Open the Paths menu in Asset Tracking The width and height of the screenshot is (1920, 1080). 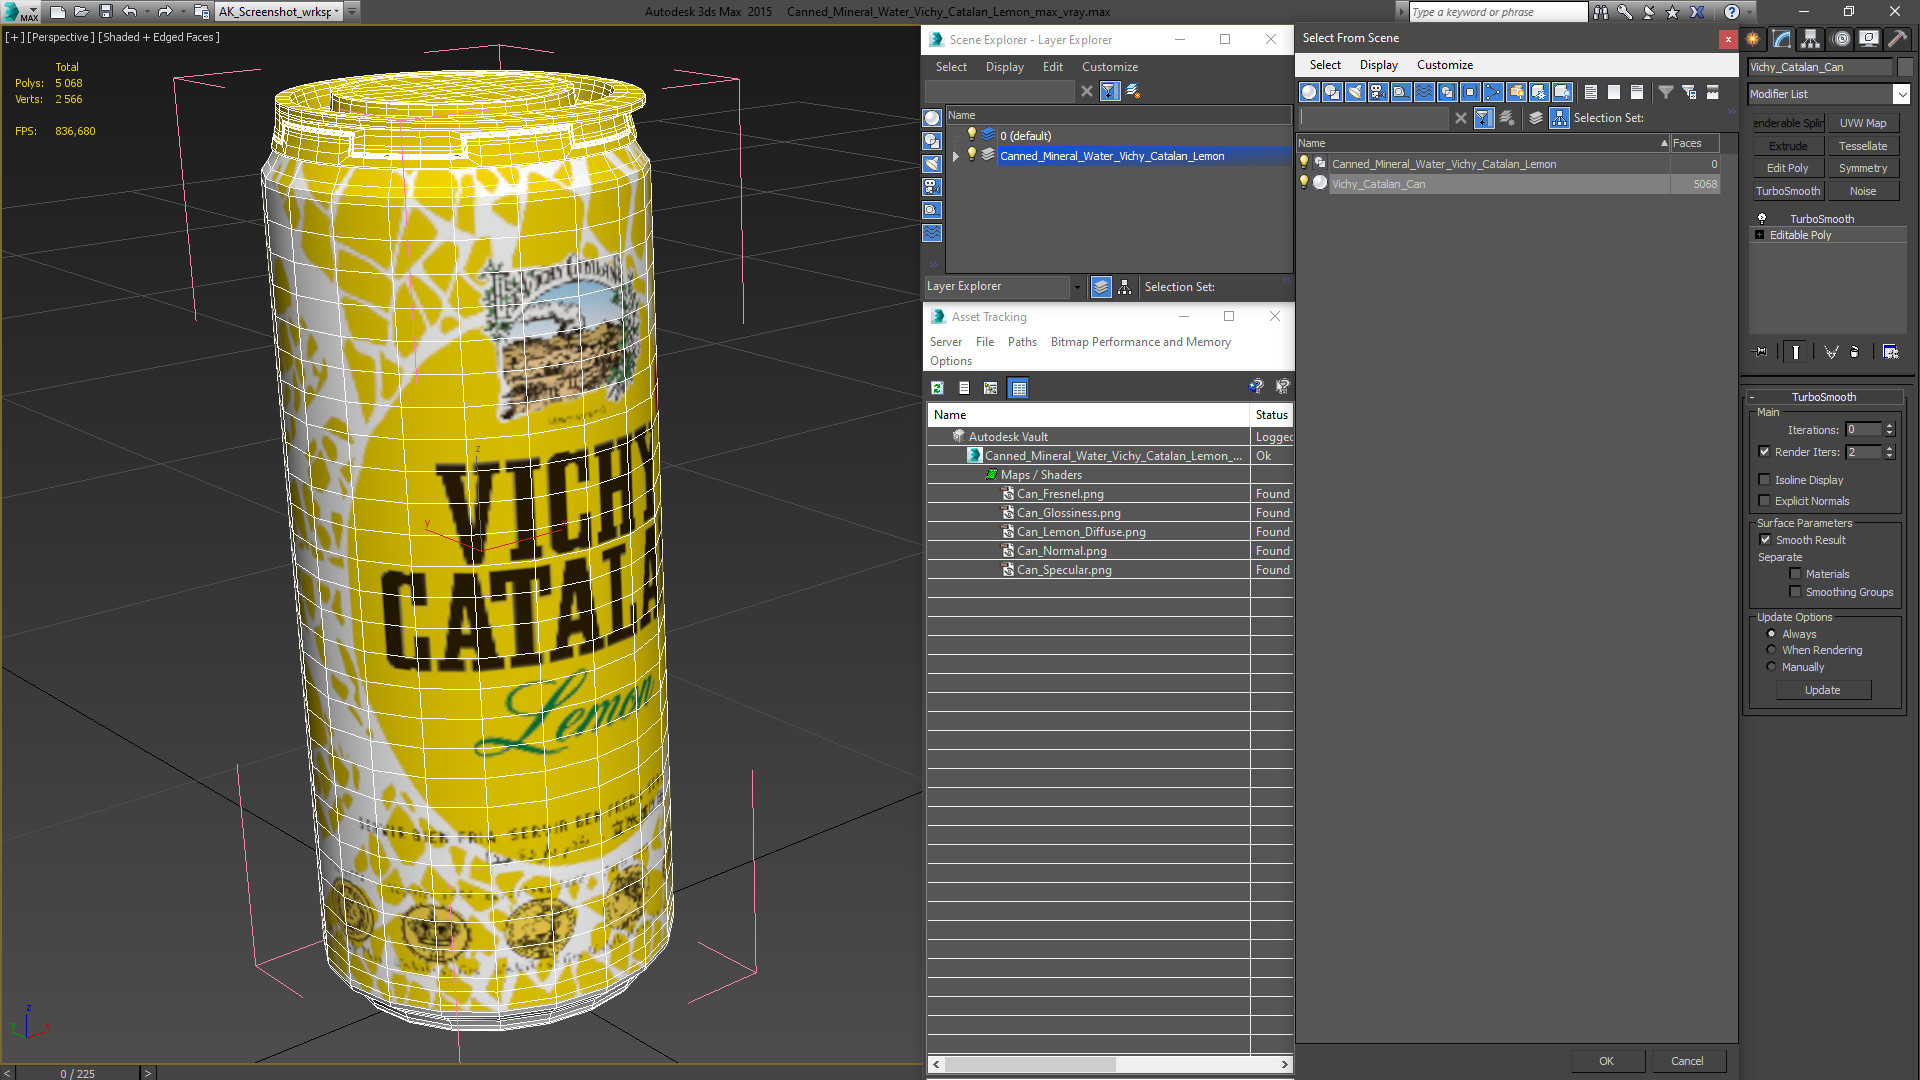[1021, 342]
